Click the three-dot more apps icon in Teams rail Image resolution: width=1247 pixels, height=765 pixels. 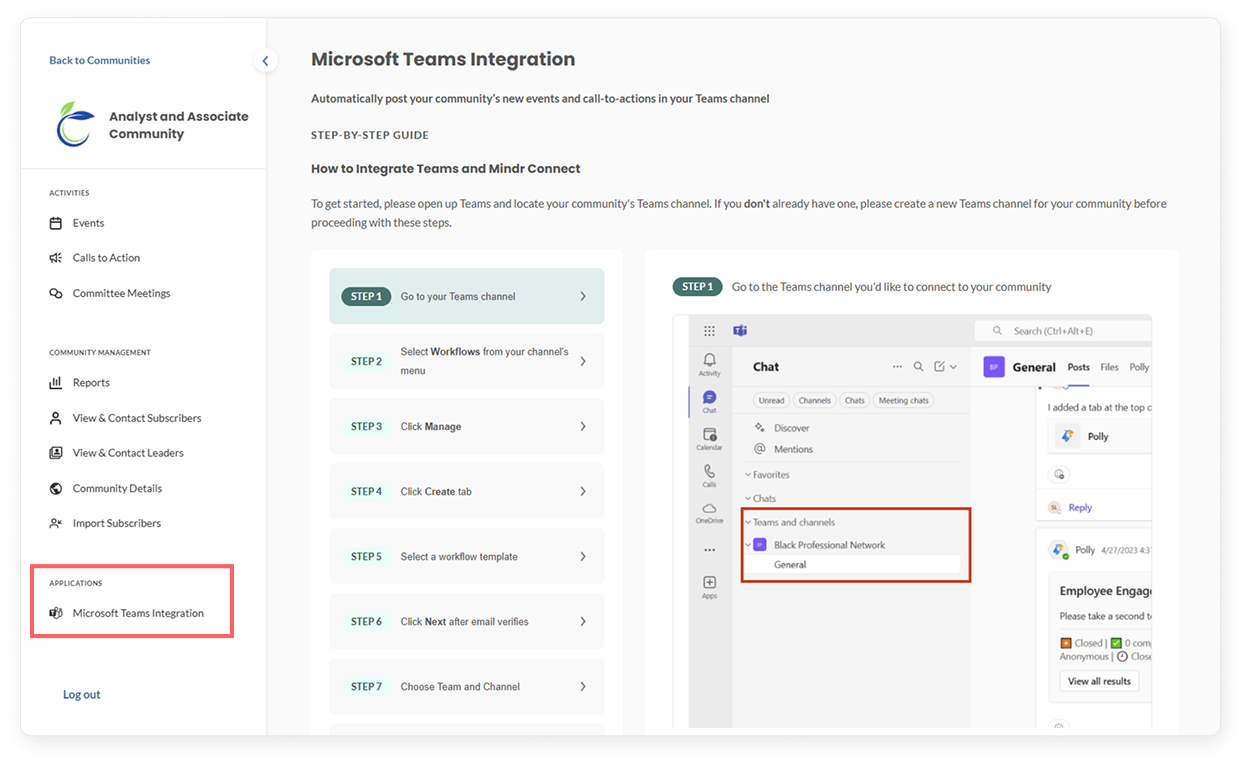(709, 550)
